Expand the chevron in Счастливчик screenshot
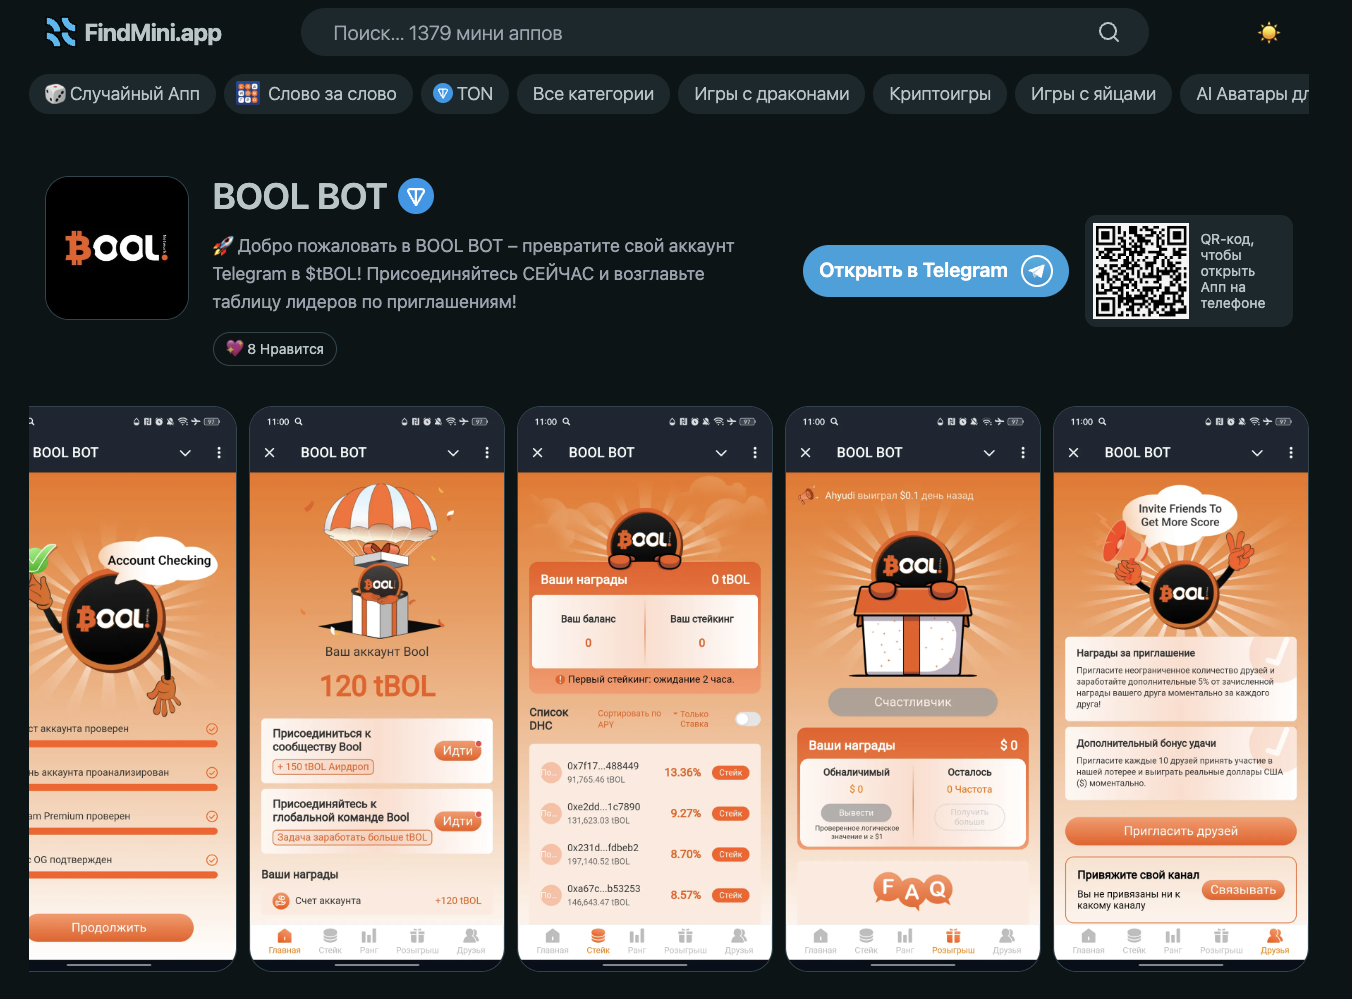1352x999 pixels. 989,453
